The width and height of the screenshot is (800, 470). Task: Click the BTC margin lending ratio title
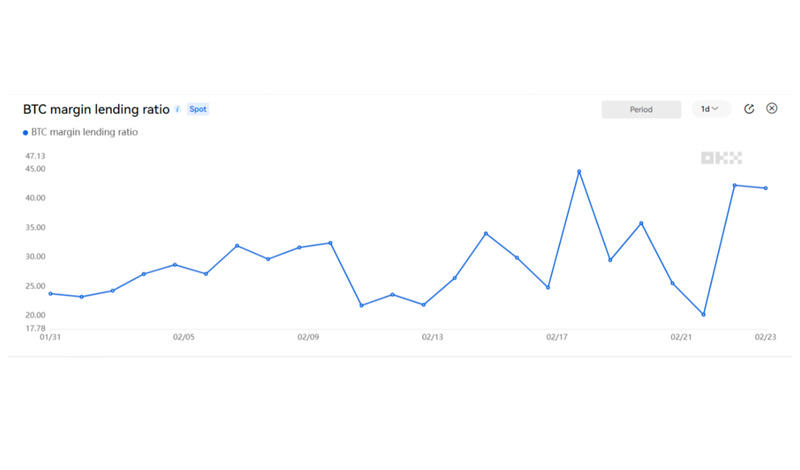click(96, 109)
